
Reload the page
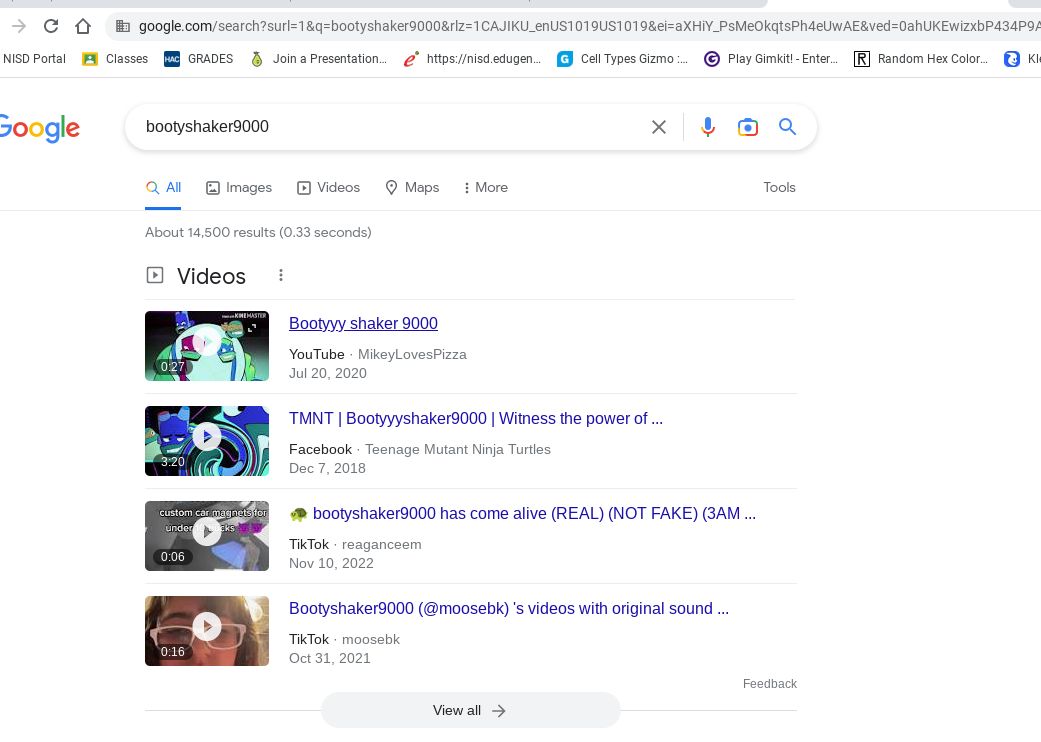51,26
